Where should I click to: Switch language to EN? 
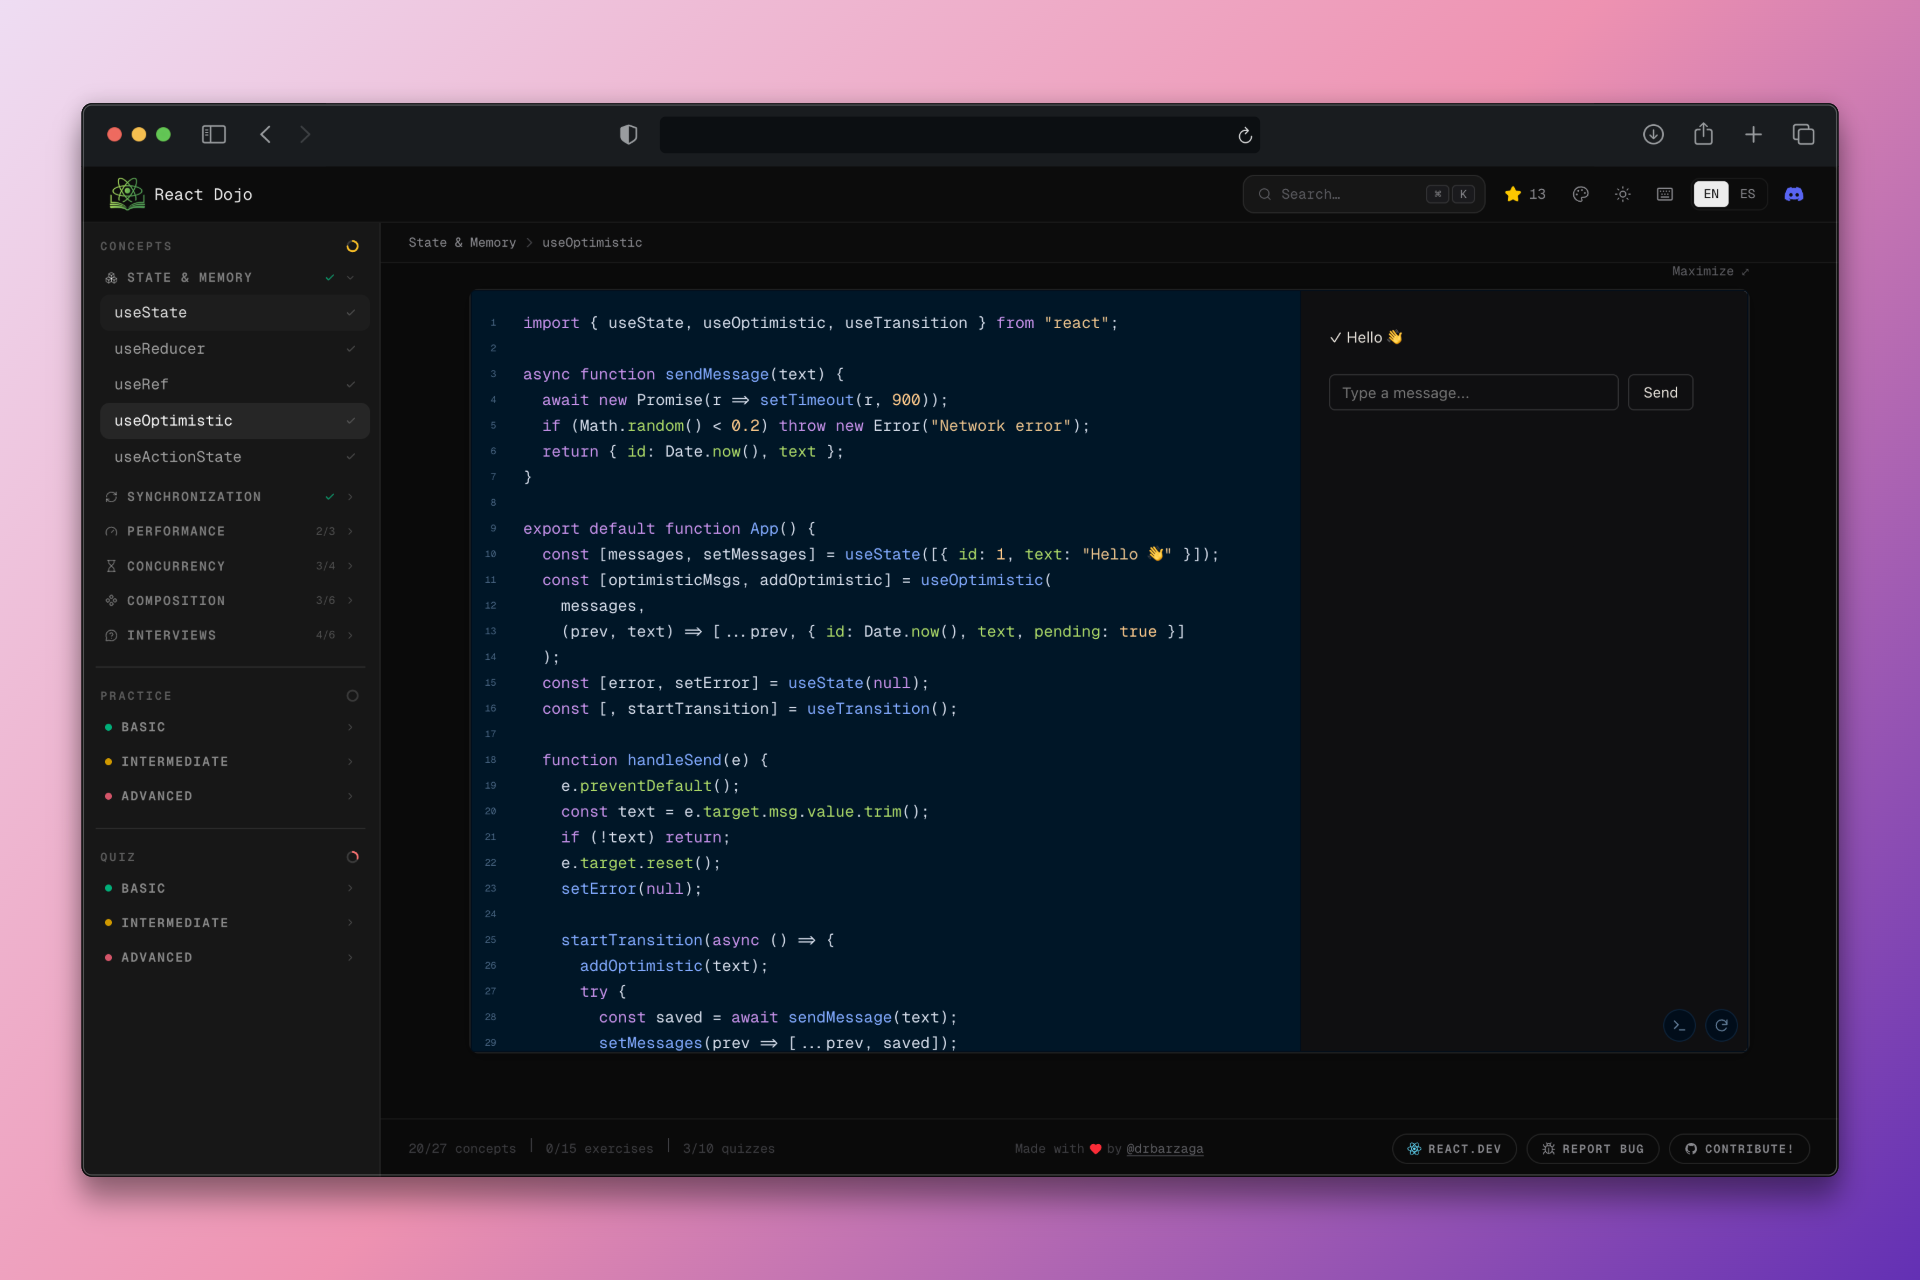point(1711,194)
